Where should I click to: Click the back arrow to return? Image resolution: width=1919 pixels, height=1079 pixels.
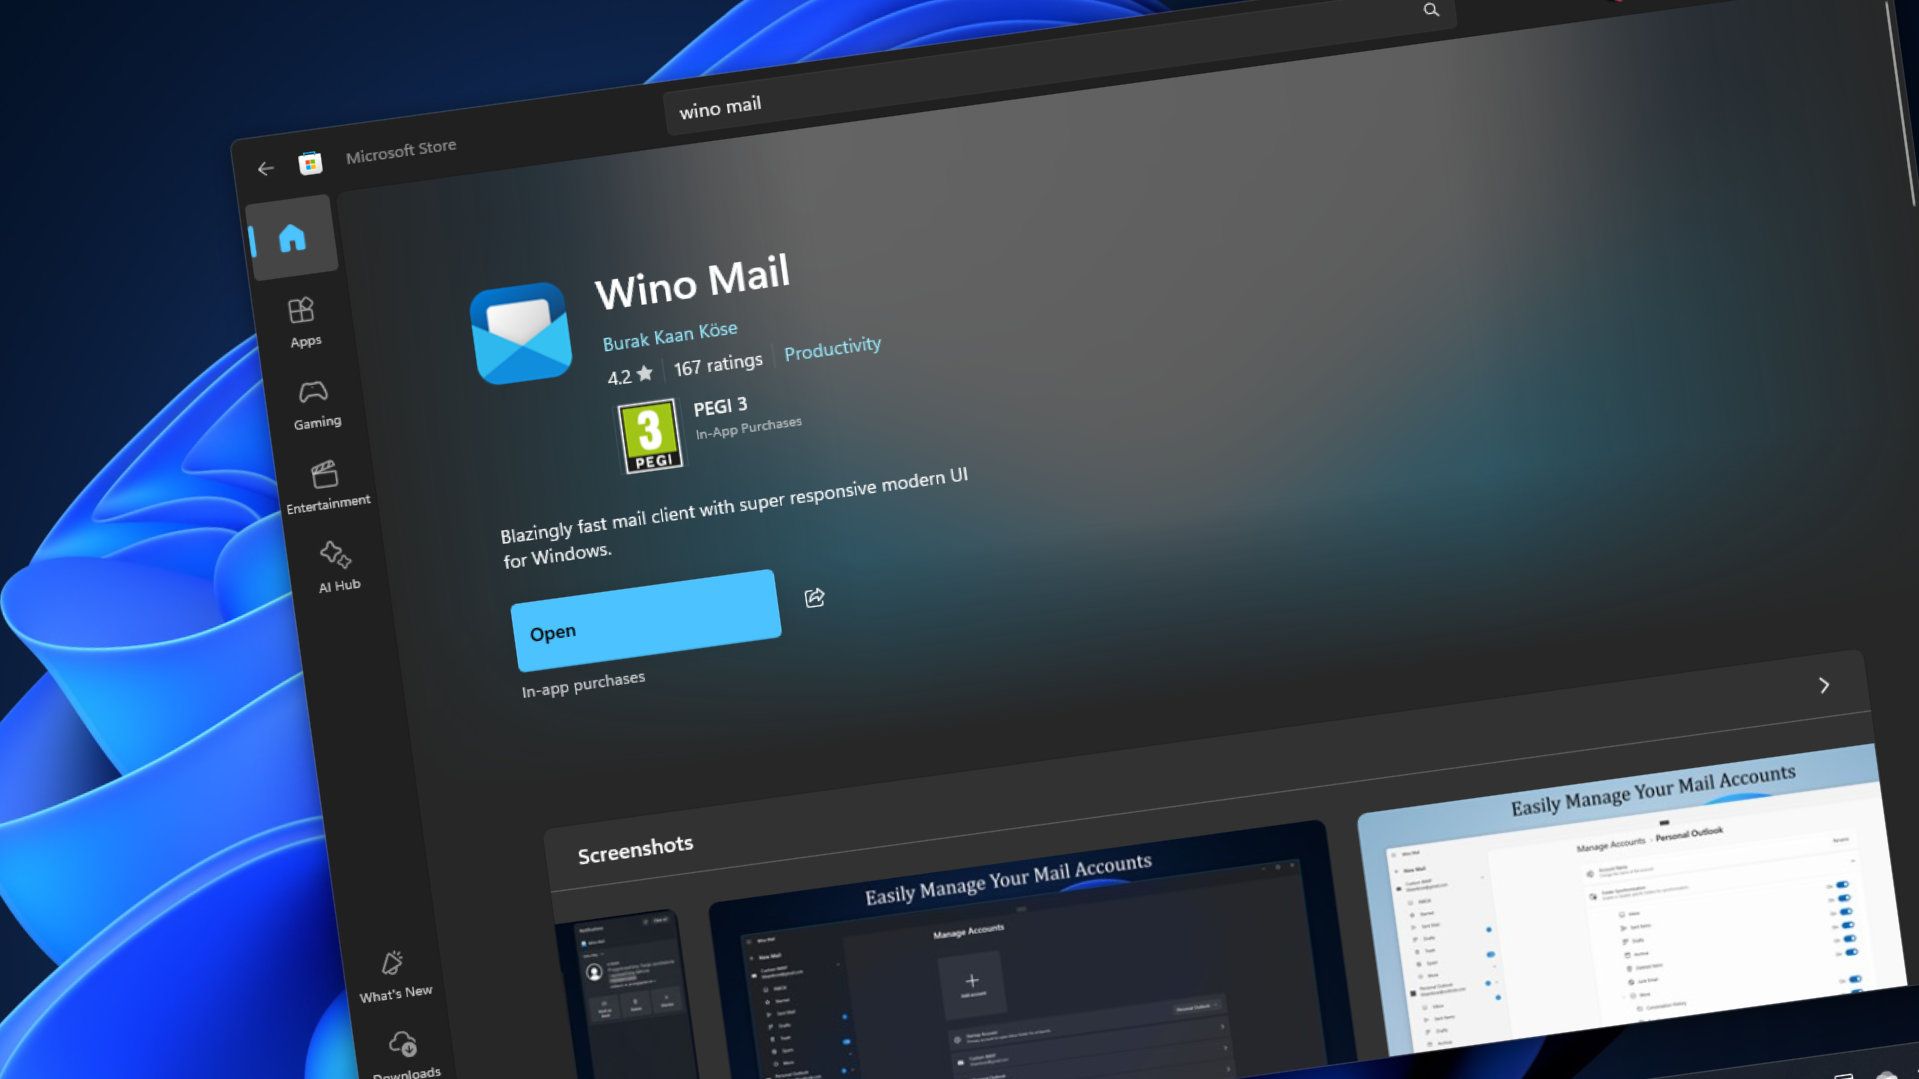(264, 169)
